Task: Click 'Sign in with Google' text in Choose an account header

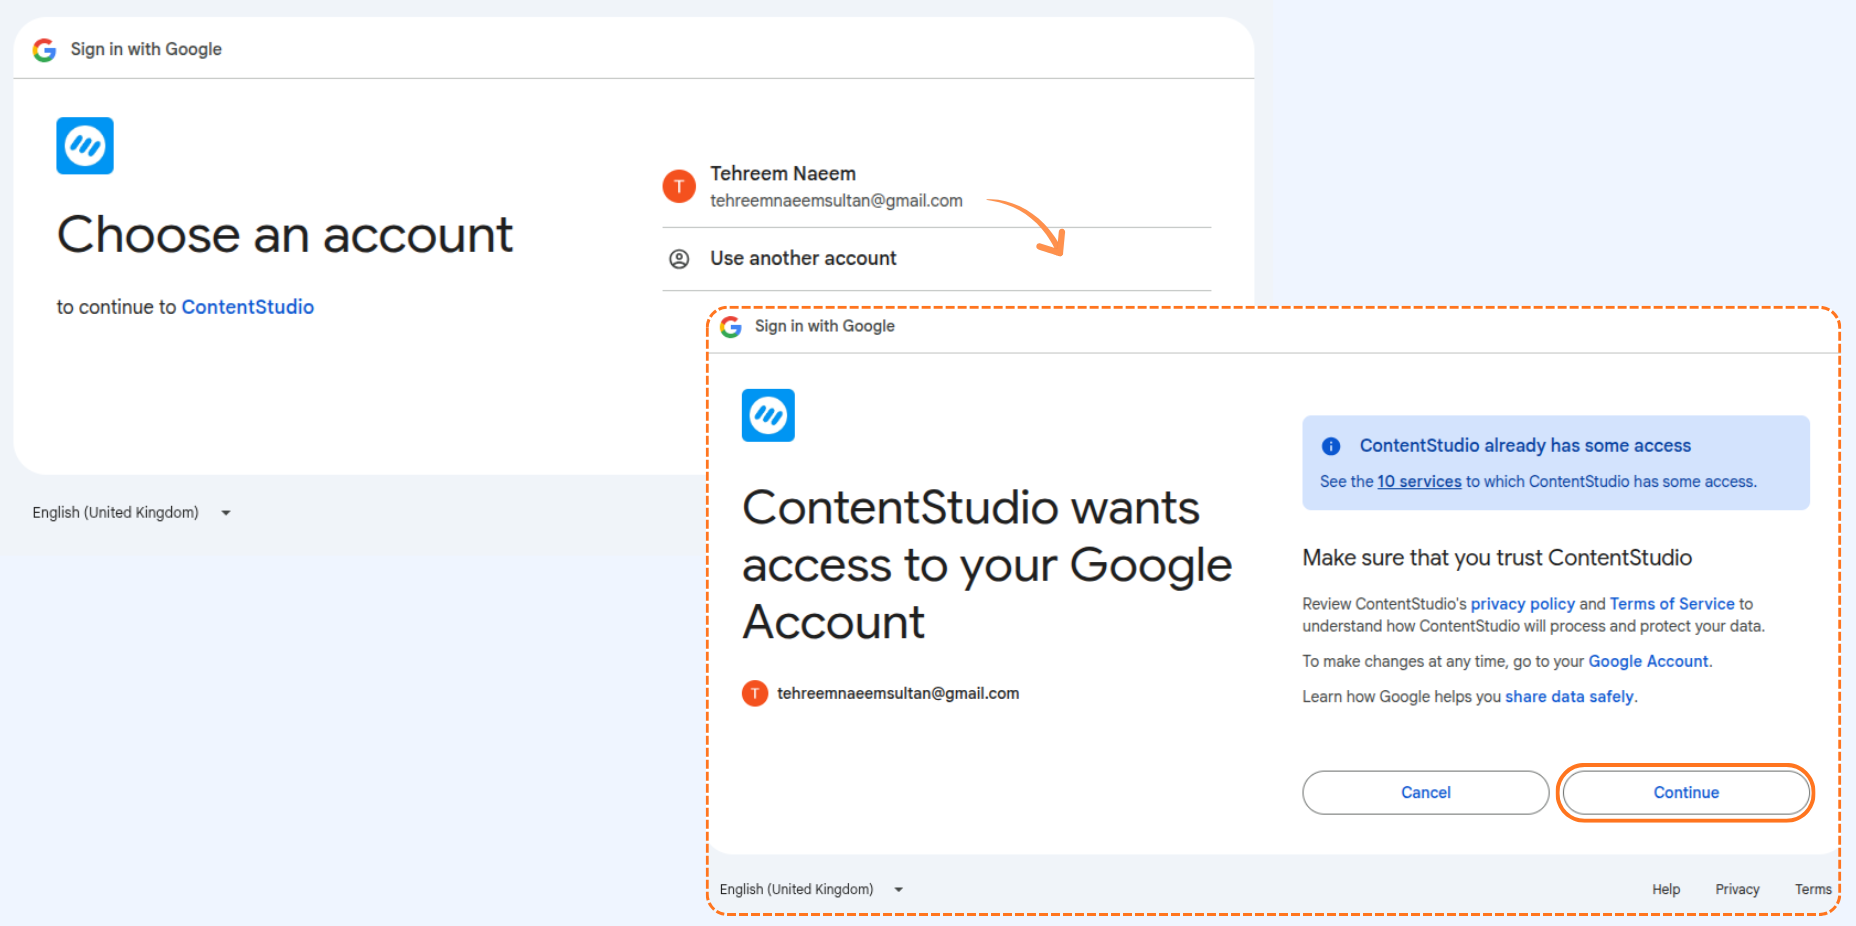Action: coord(146,49)
